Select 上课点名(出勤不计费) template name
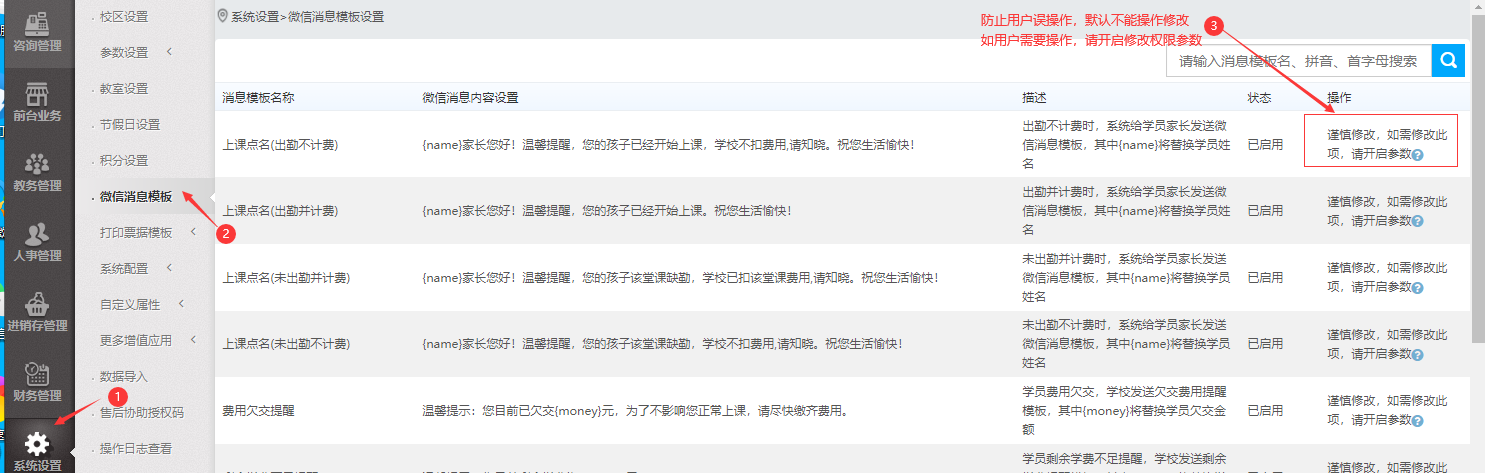 click(x=280, y=145)
